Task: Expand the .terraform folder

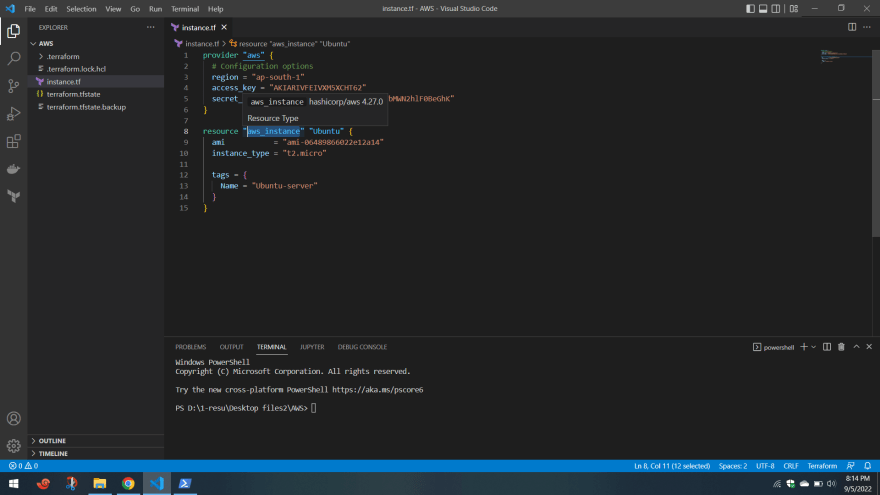Action: 96,56
